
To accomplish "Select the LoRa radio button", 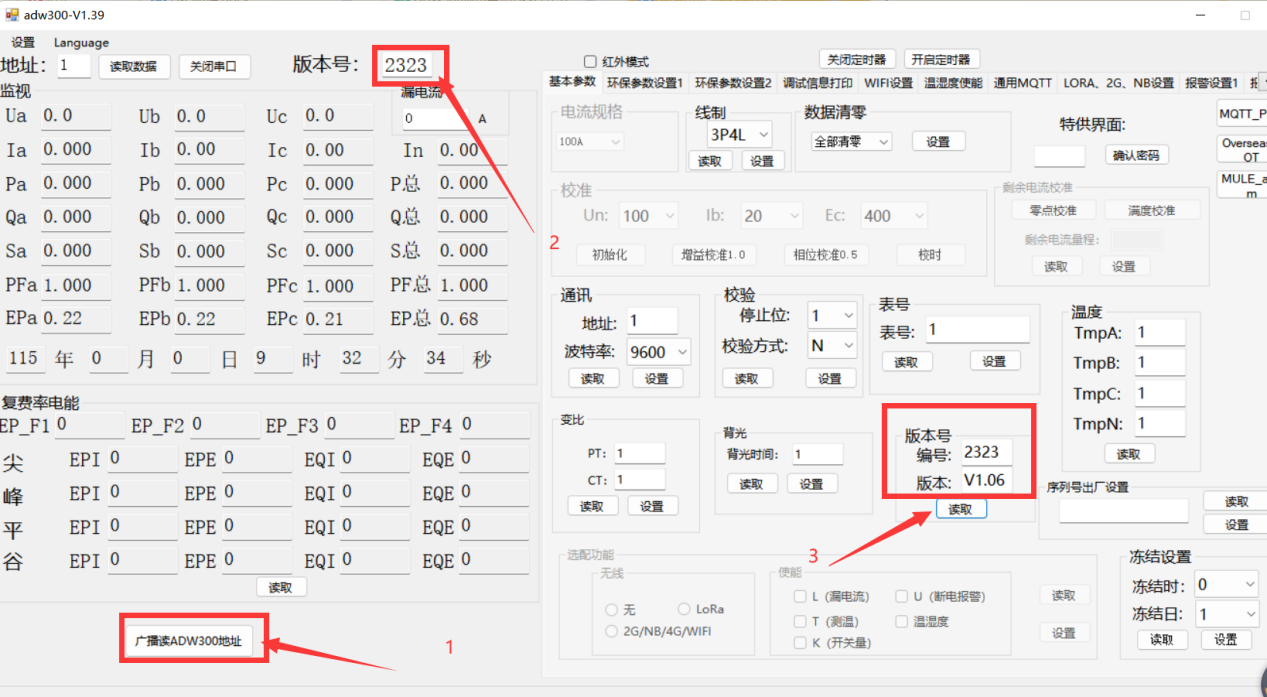I will (685, 609).
